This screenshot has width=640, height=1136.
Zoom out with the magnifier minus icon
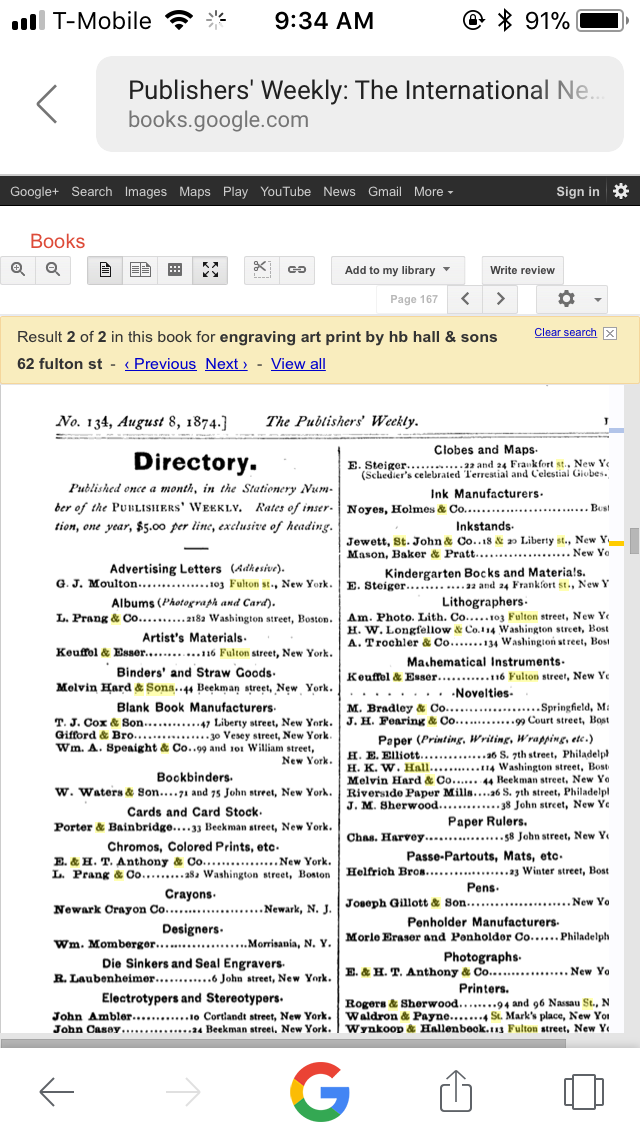point(53,270)
